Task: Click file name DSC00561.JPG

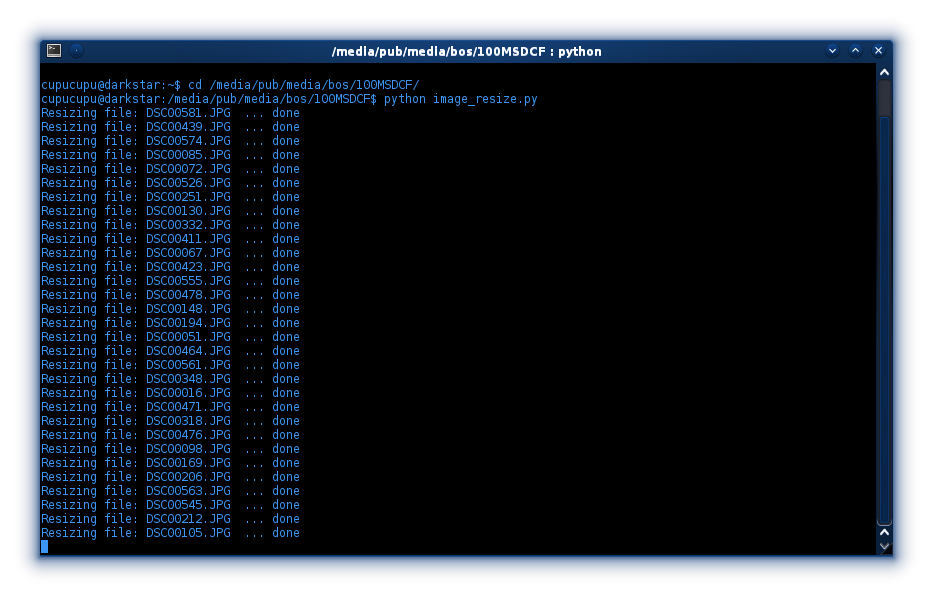Action: tap(188, 365)
